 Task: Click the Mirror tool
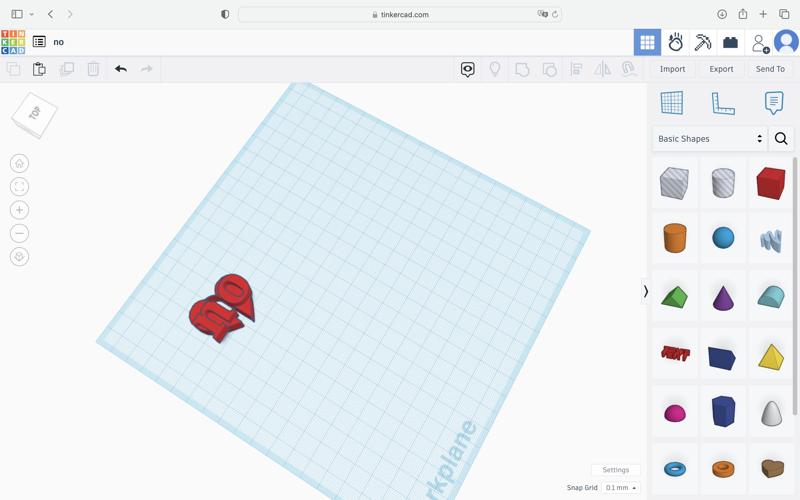click(x=603, y=69)
